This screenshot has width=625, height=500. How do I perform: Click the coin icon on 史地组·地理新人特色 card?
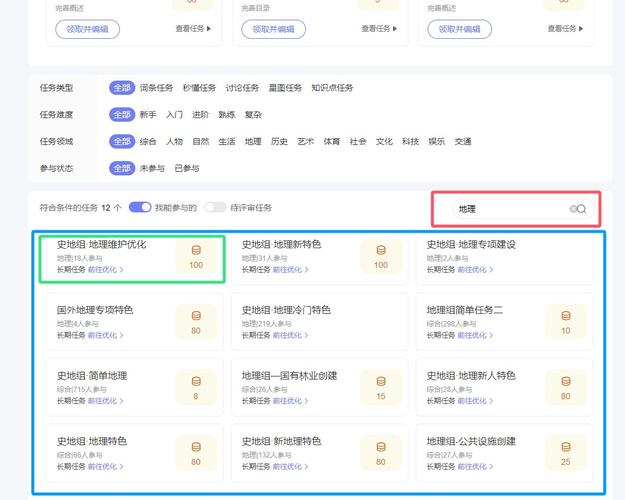click(x=566, y=382)
